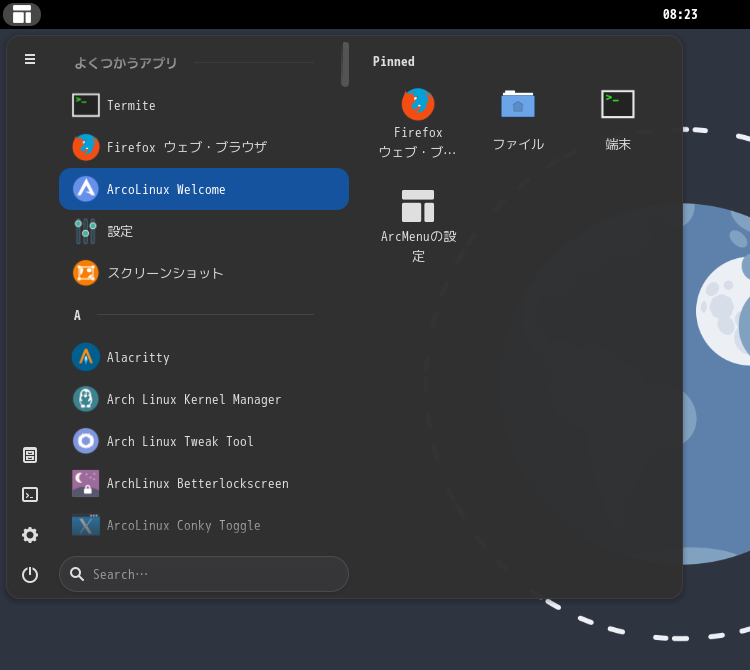This screenshot has width=750, height=670.
Task: Click the 設定 sliders icon
Action: pos(86,231)
